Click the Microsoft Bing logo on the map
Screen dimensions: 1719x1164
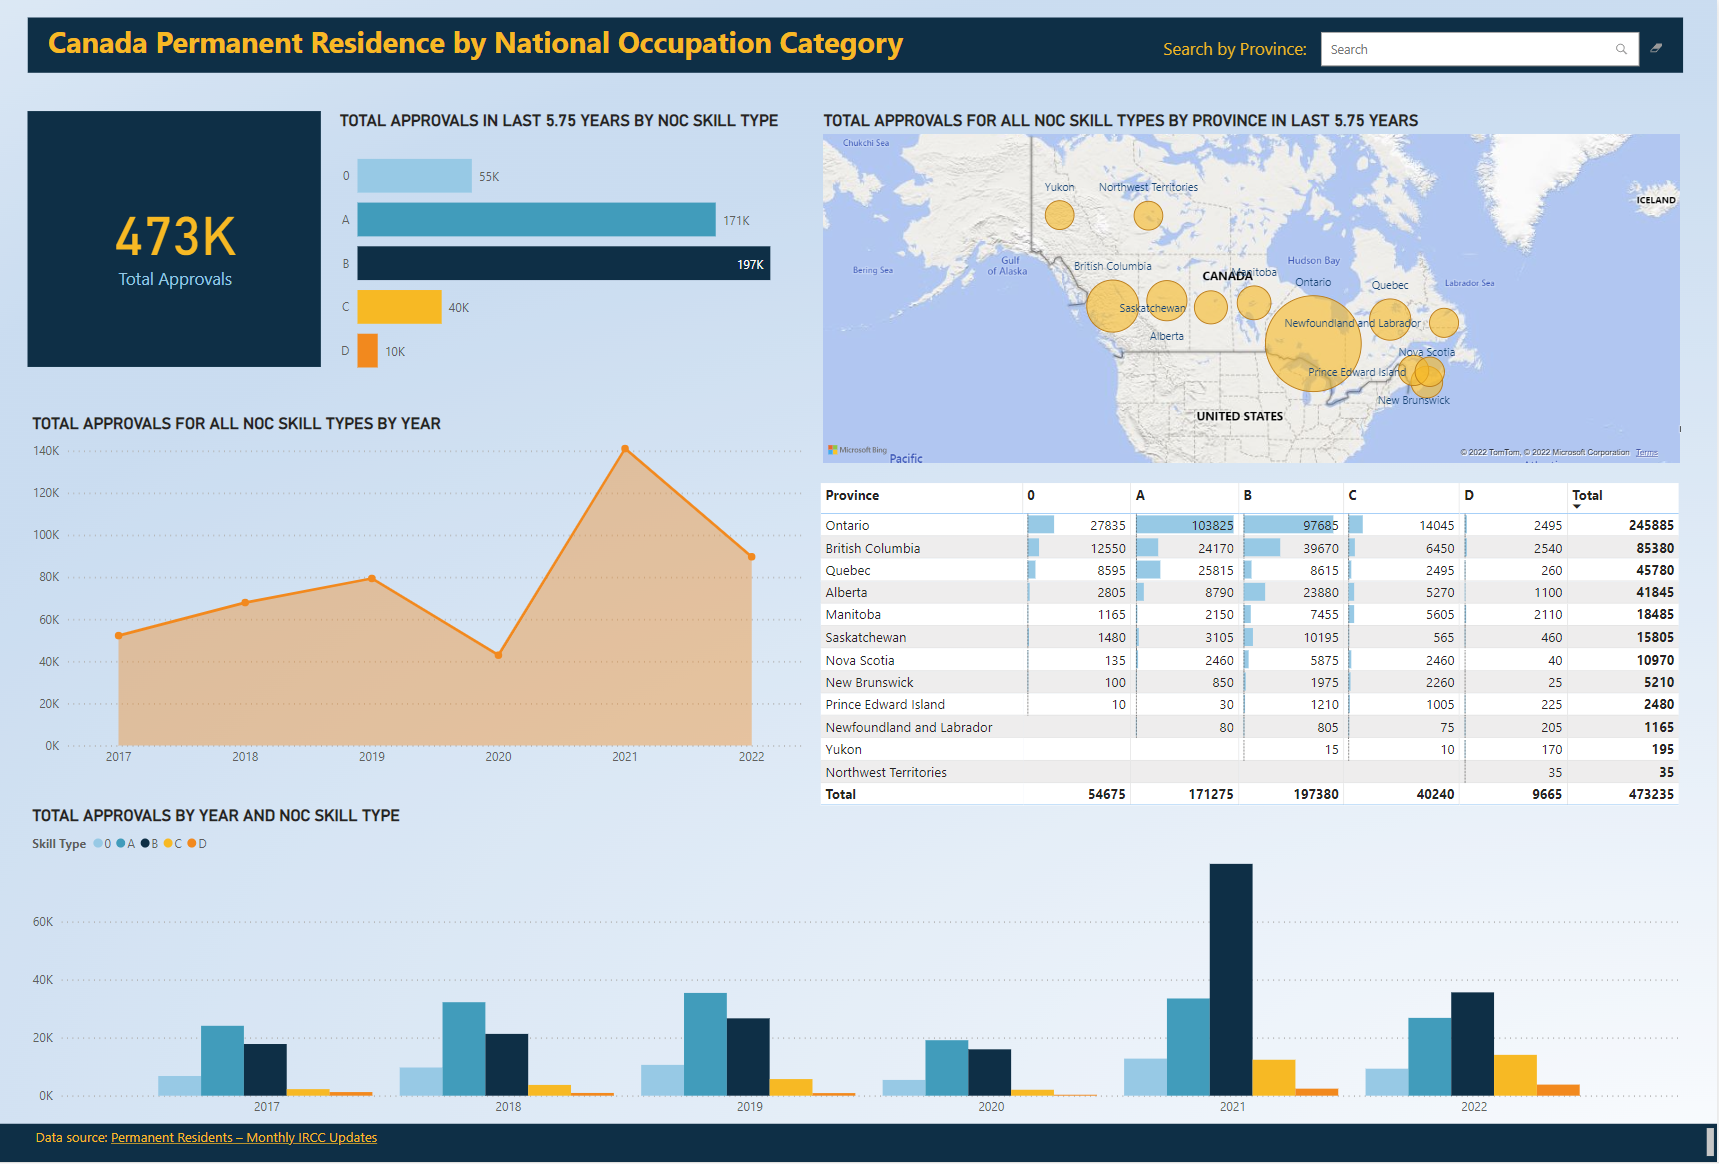852,451
